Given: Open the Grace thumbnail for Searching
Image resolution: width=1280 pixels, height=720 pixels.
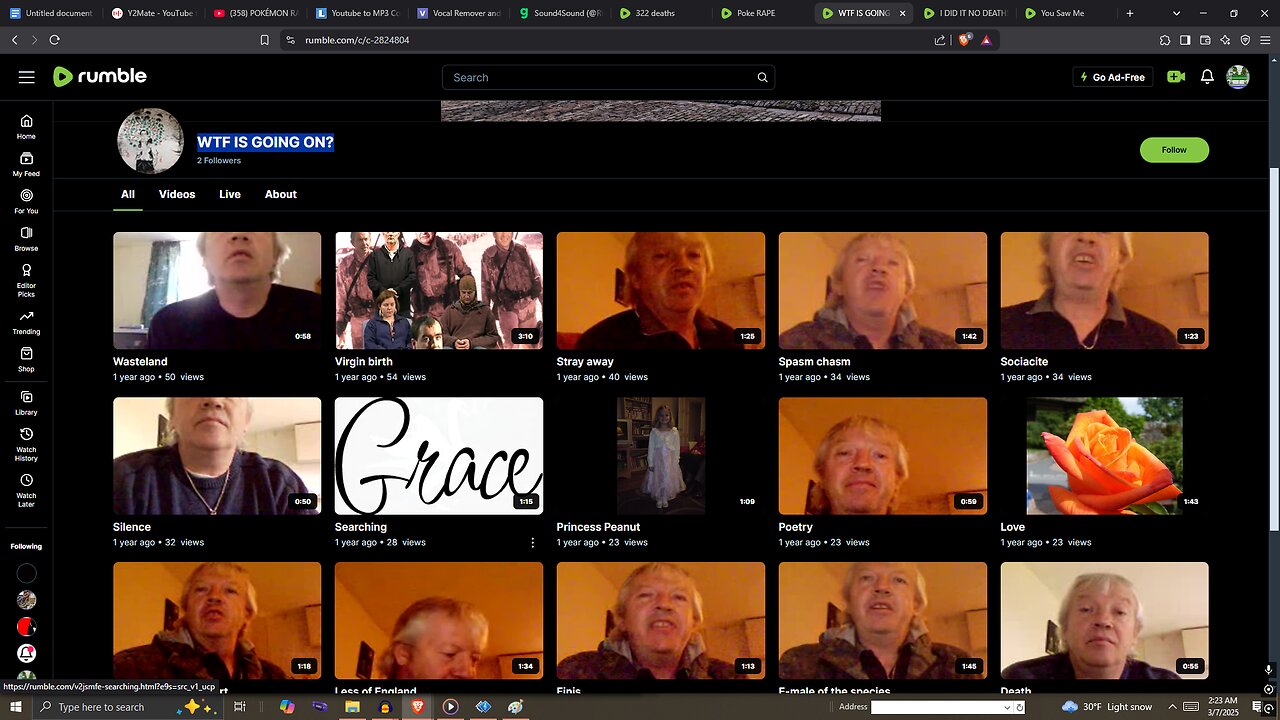Looking at the screenshot, I should (439, 456).
